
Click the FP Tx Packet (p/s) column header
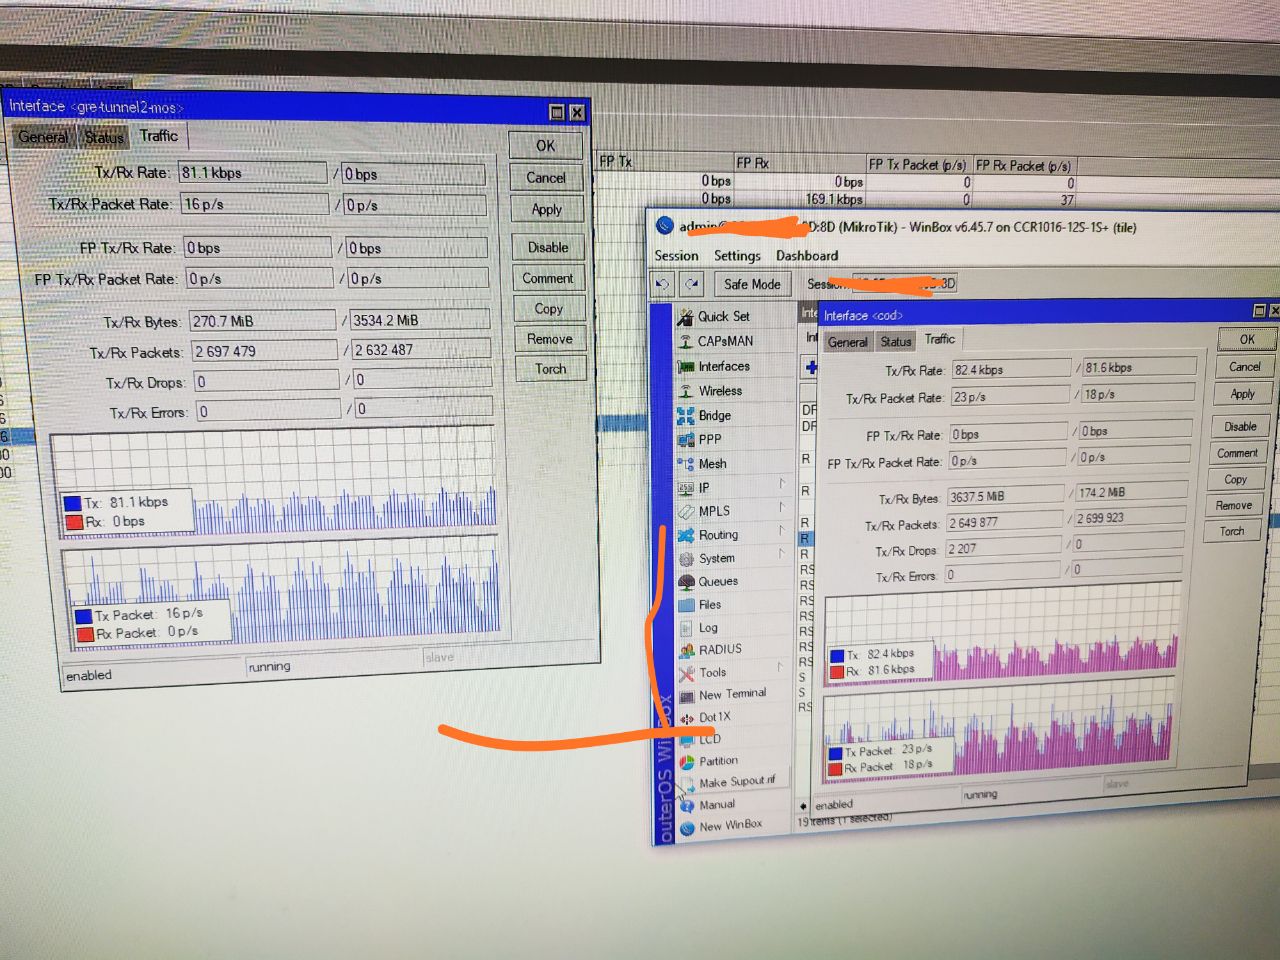tap(918, 165)
